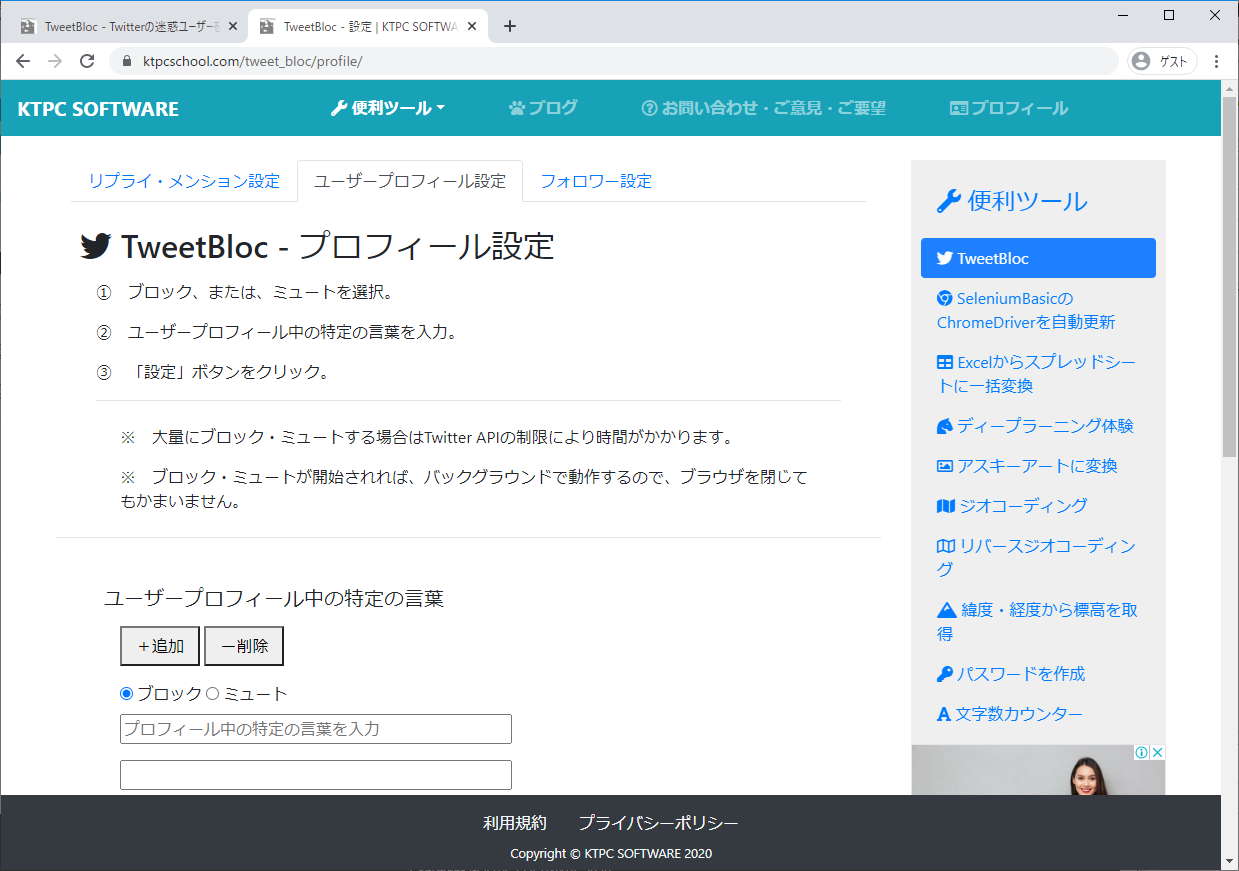1239x871 pixels.
Task: Open the アスキーアートに変換 tool
Action: (x=1027, y=466)
